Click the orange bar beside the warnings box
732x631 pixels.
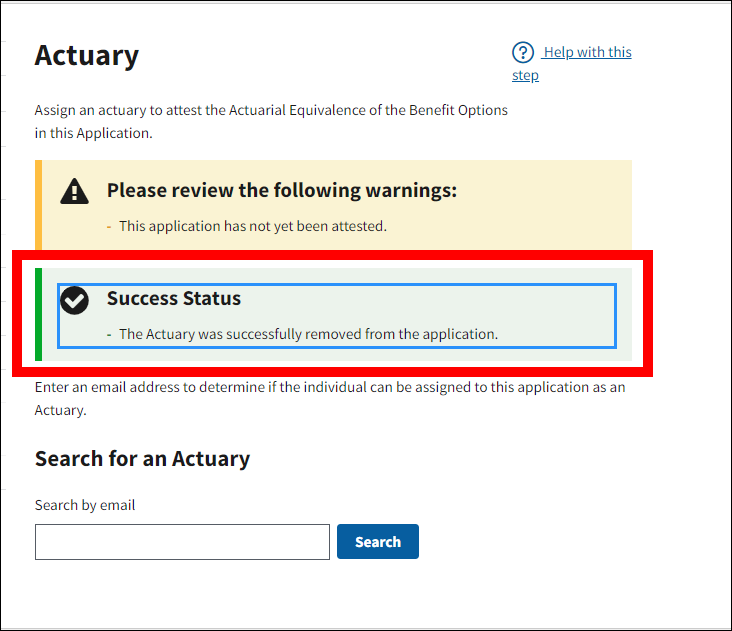point(38,204)
